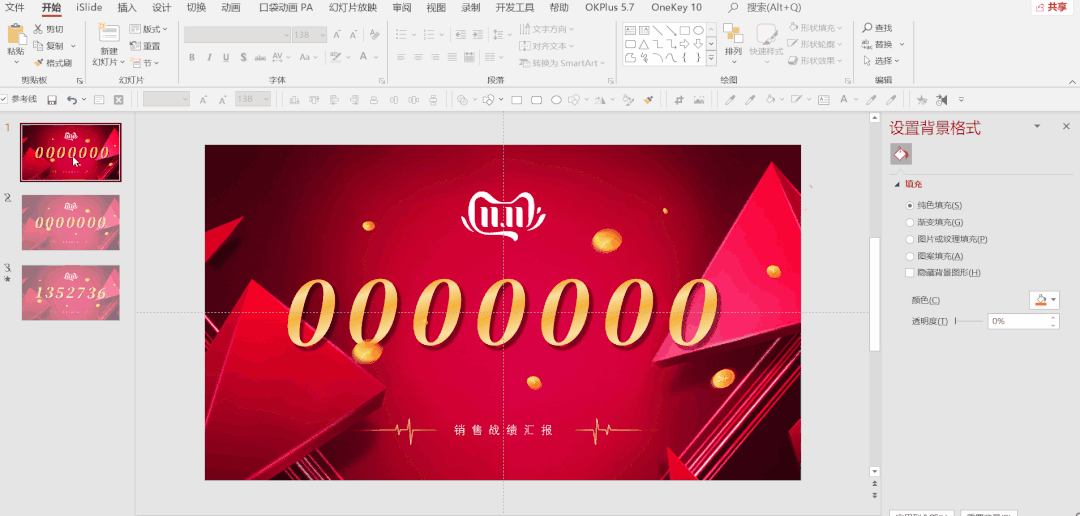Center-align paragraph text
Screen dimensions: 1080x516
click(x=417, y=57)
